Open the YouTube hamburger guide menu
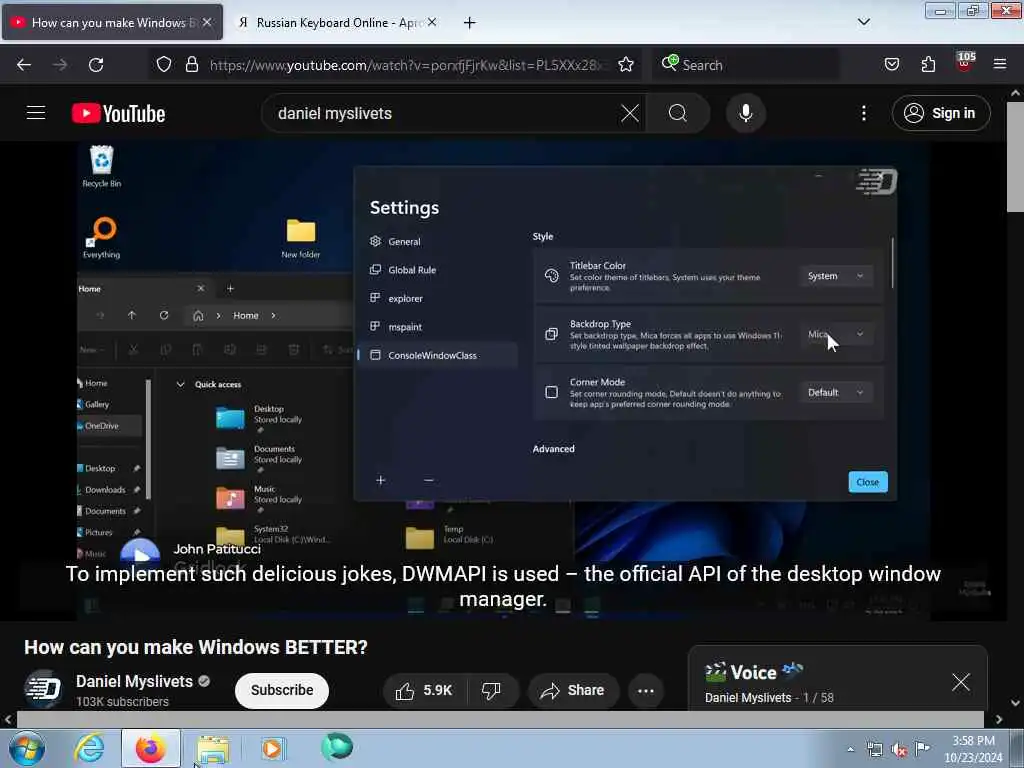The height and width of the screenshot is (768, 1024). [x=36, y=113]
